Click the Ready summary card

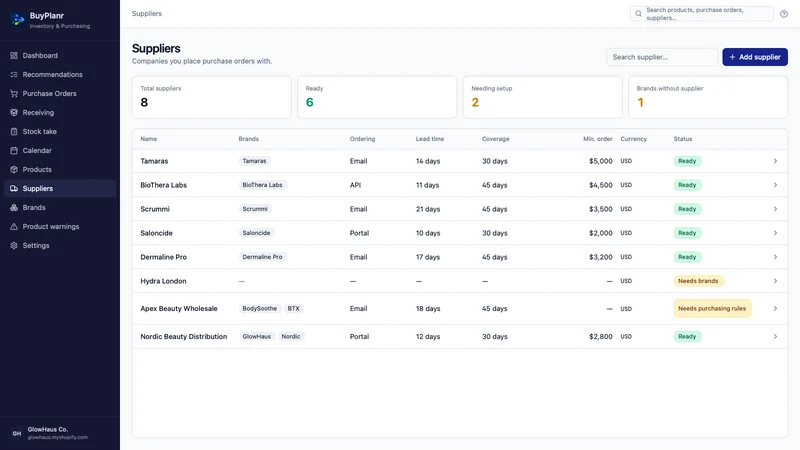coord(377,97)
